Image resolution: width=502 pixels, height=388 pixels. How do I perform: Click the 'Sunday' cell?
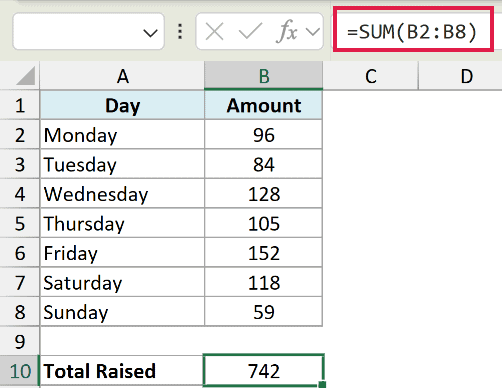pos(122,312)
